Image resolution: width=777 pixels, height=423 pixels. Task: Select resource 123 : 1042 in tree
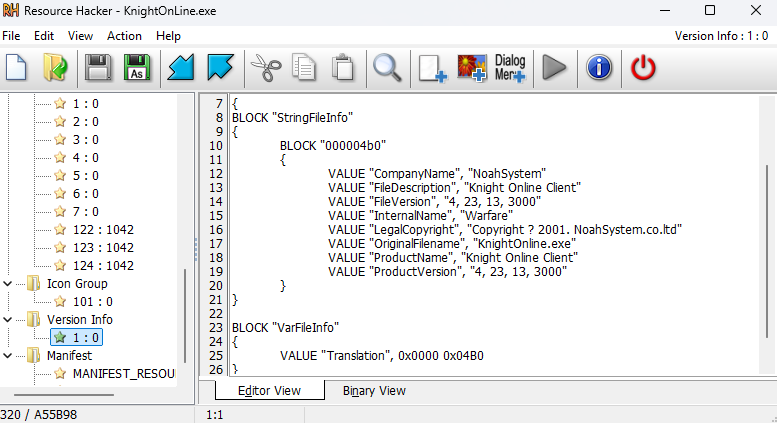pos(103,248)
